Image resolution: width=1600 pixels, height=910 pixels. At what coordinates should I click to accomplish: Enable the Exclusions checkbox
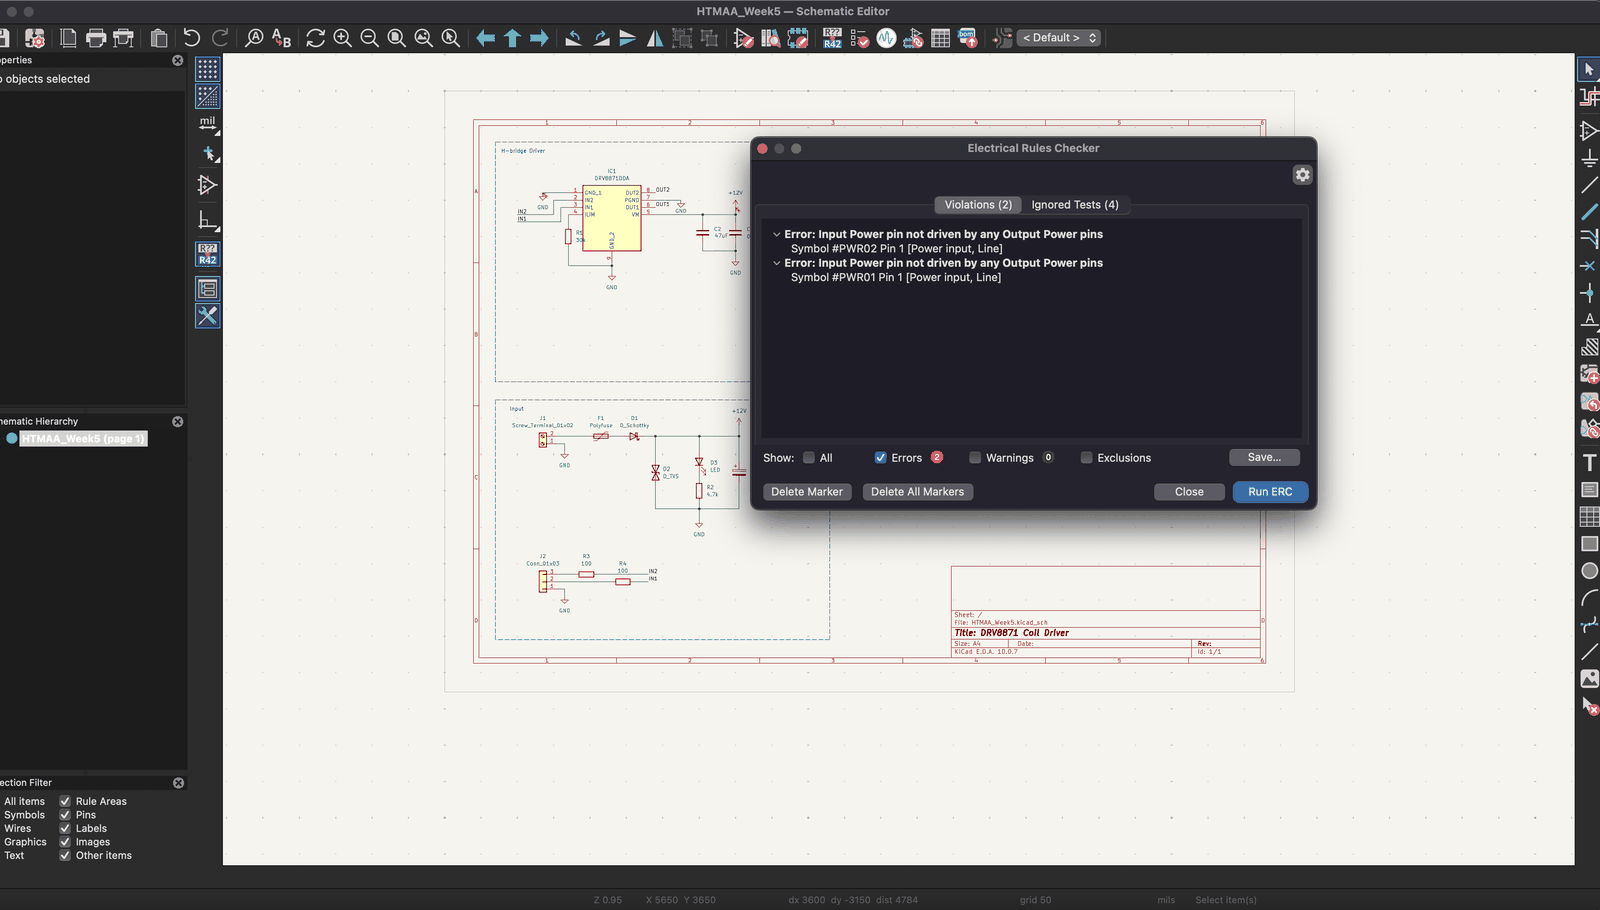(x=1086, y=458)
